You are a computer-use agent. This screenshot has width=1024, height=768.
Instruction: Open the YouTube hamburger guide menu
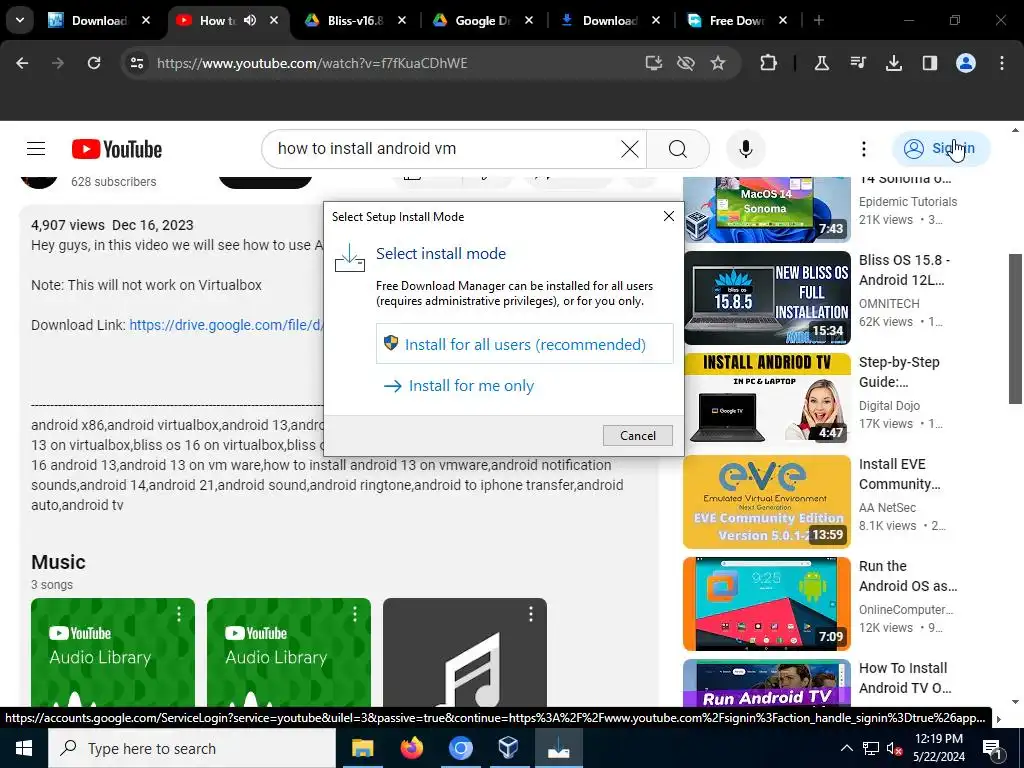[x=36, y=149]
